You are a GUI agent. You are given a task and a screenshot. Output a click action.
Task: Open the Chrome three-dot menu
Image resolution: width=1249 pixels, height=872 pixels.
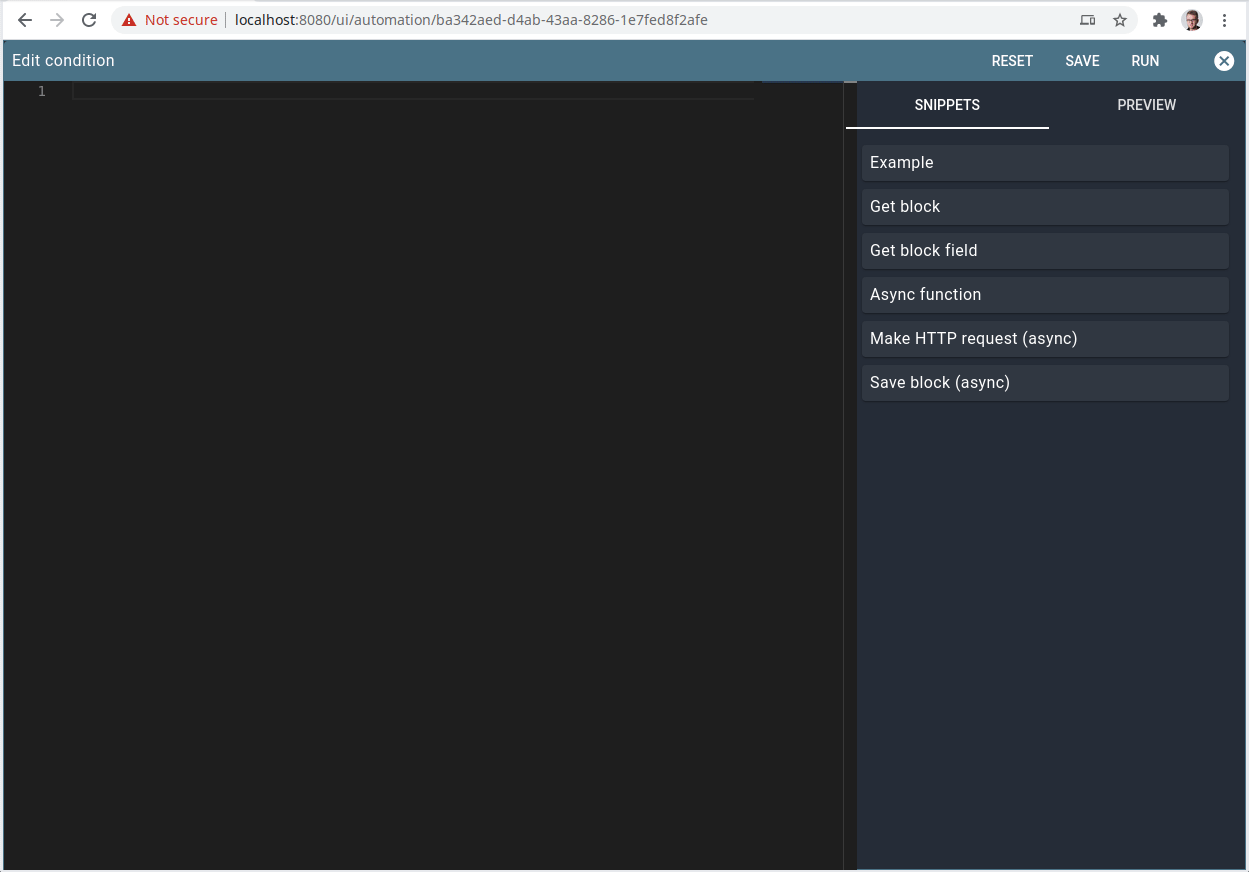pos(1225,20)
